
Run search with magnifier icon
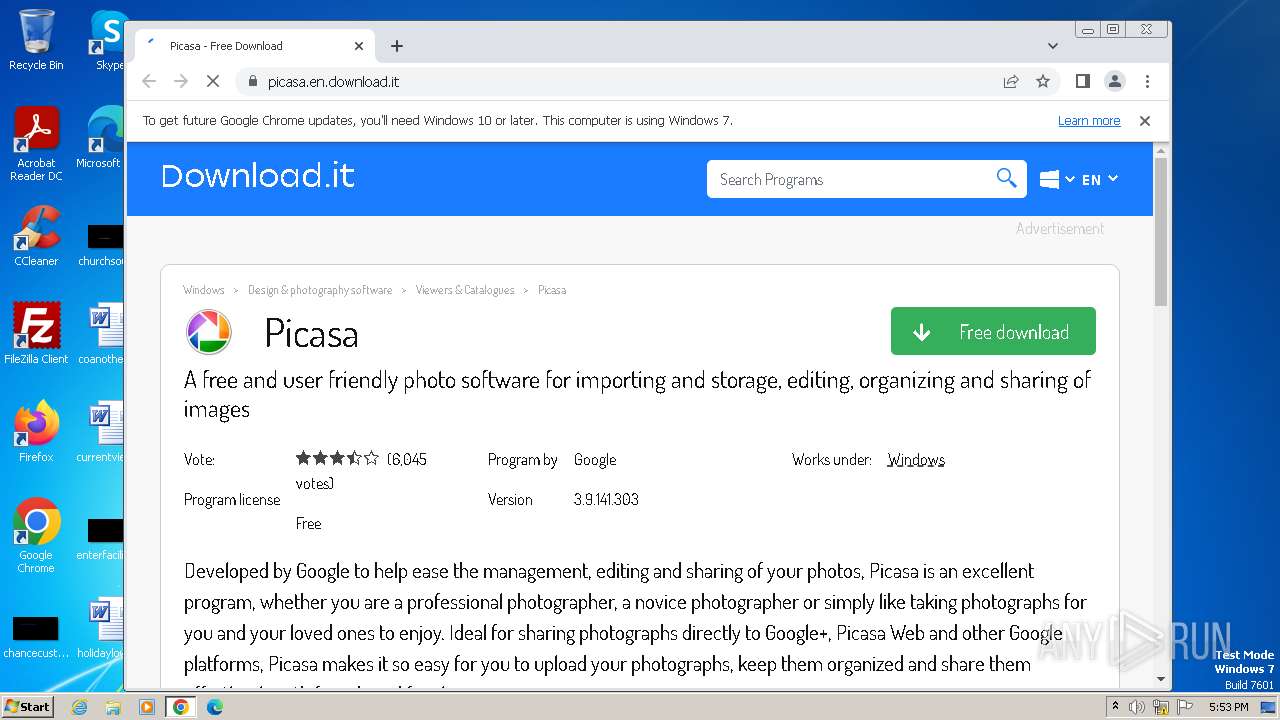1006,178
